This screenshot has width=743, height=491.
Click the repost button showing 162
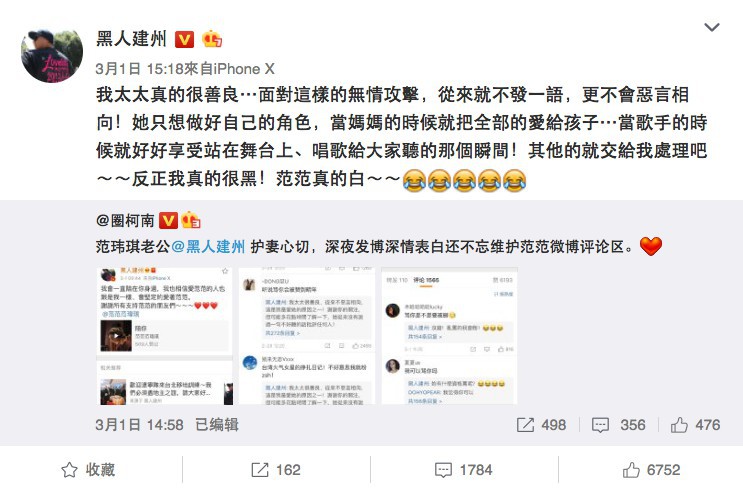[x=276, y=470]
